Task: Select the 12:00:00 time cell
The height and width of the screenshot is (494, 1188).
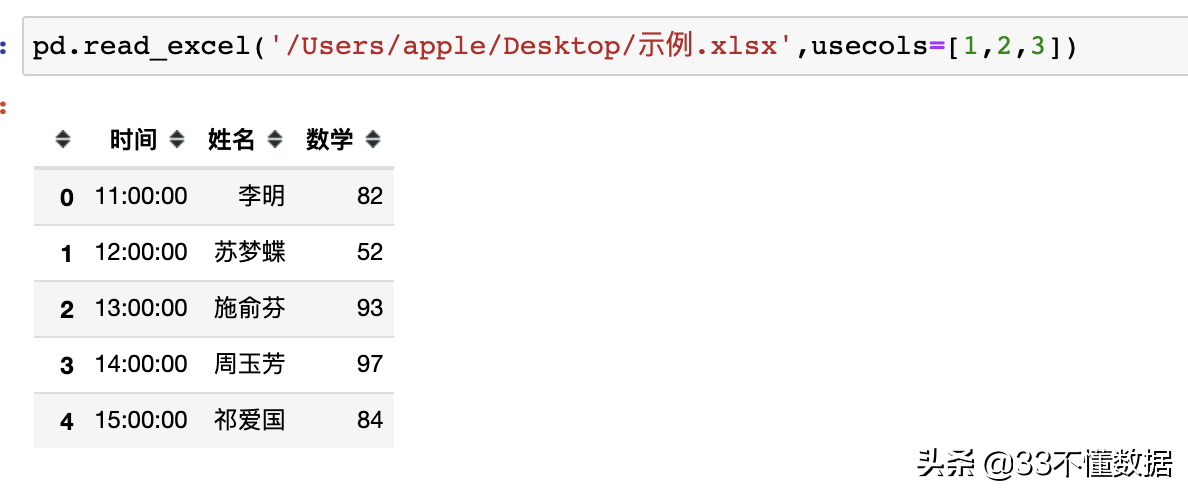Action: [141, 252]
